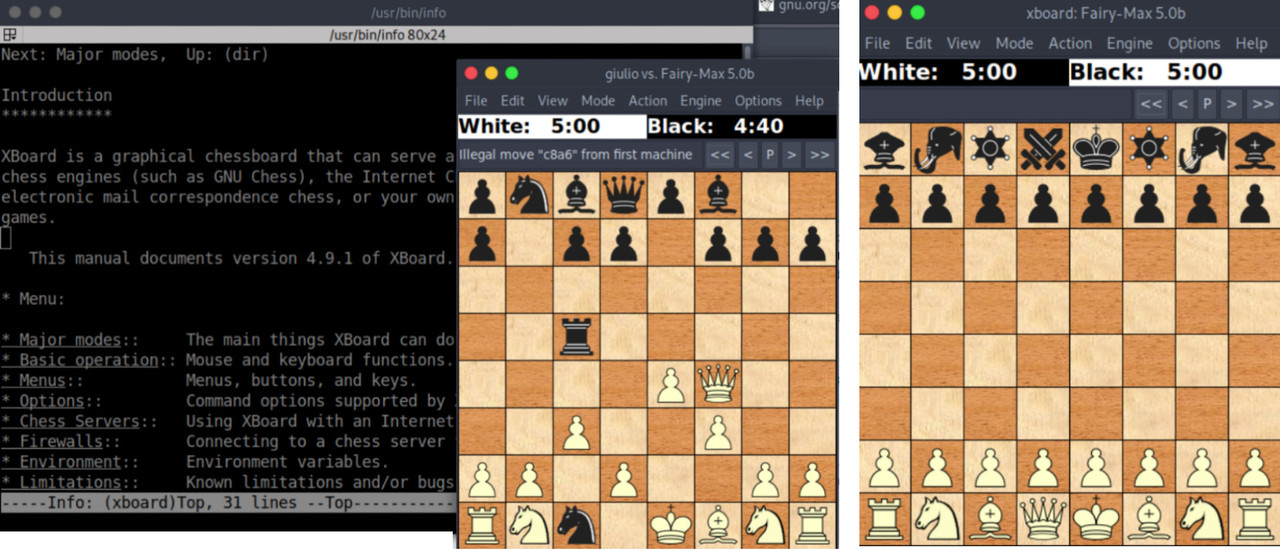
Task: Follow the Firewalls info link
Action: click(x=61, y=441)
